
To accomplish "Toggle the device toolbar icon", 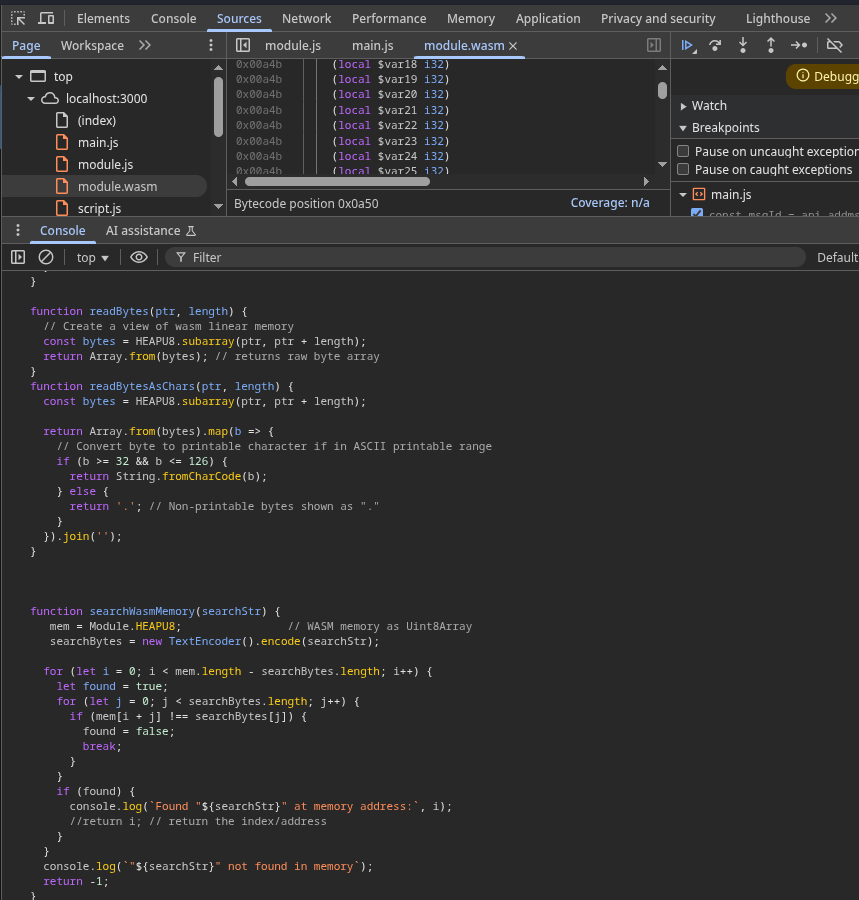I will click(46, 18).
